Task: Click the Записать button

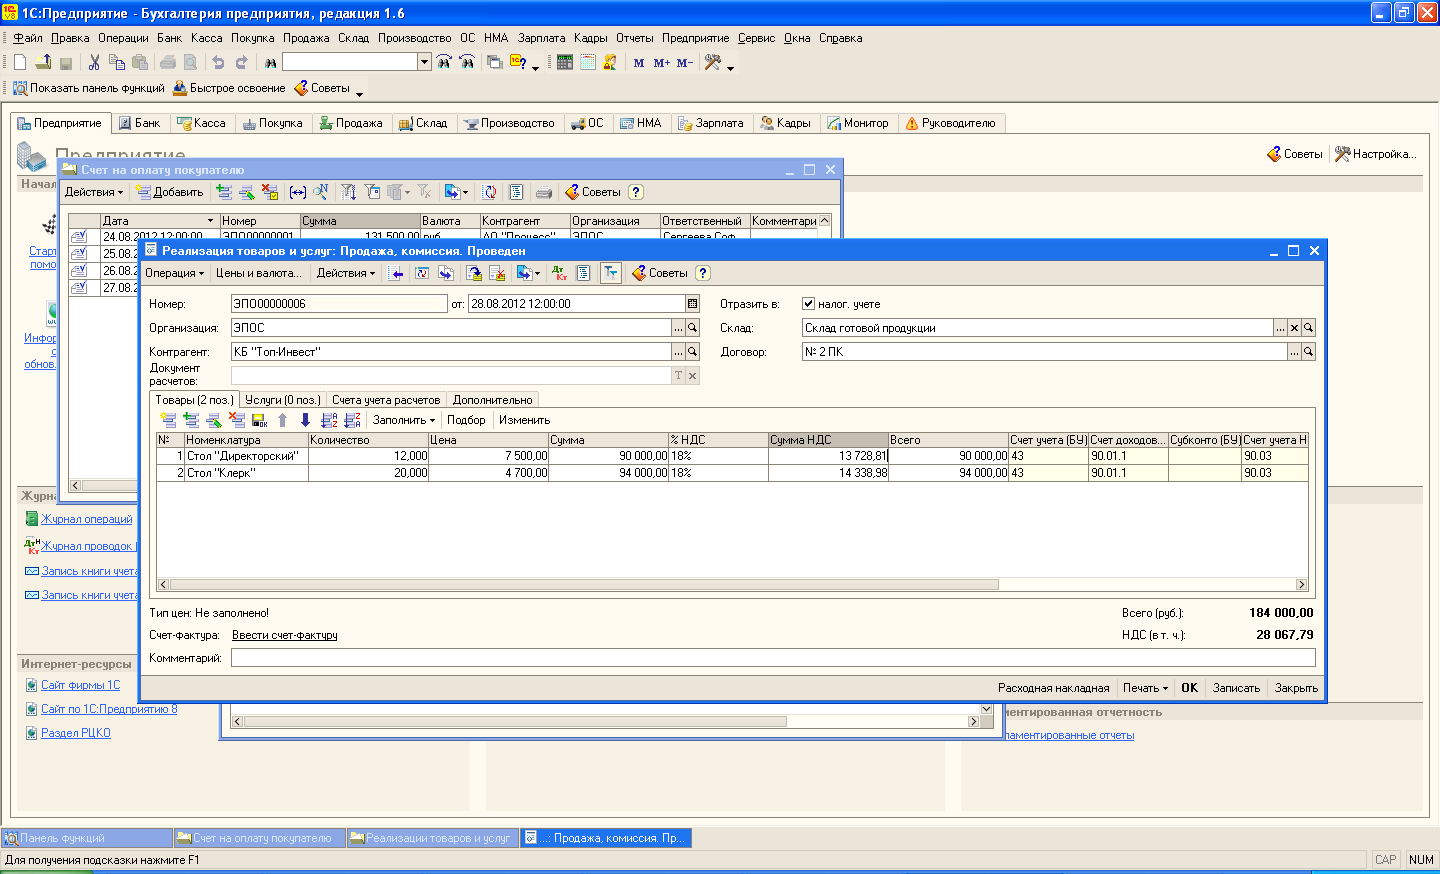Action: pos(1236,688)
